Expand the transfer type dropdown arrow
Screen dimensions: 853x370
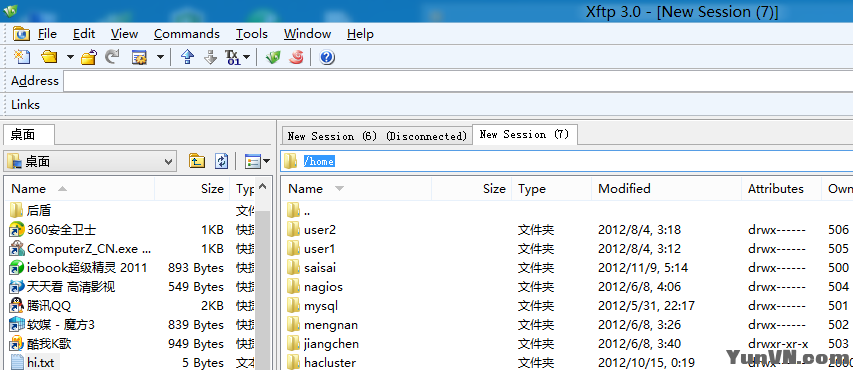click(246, 57)
